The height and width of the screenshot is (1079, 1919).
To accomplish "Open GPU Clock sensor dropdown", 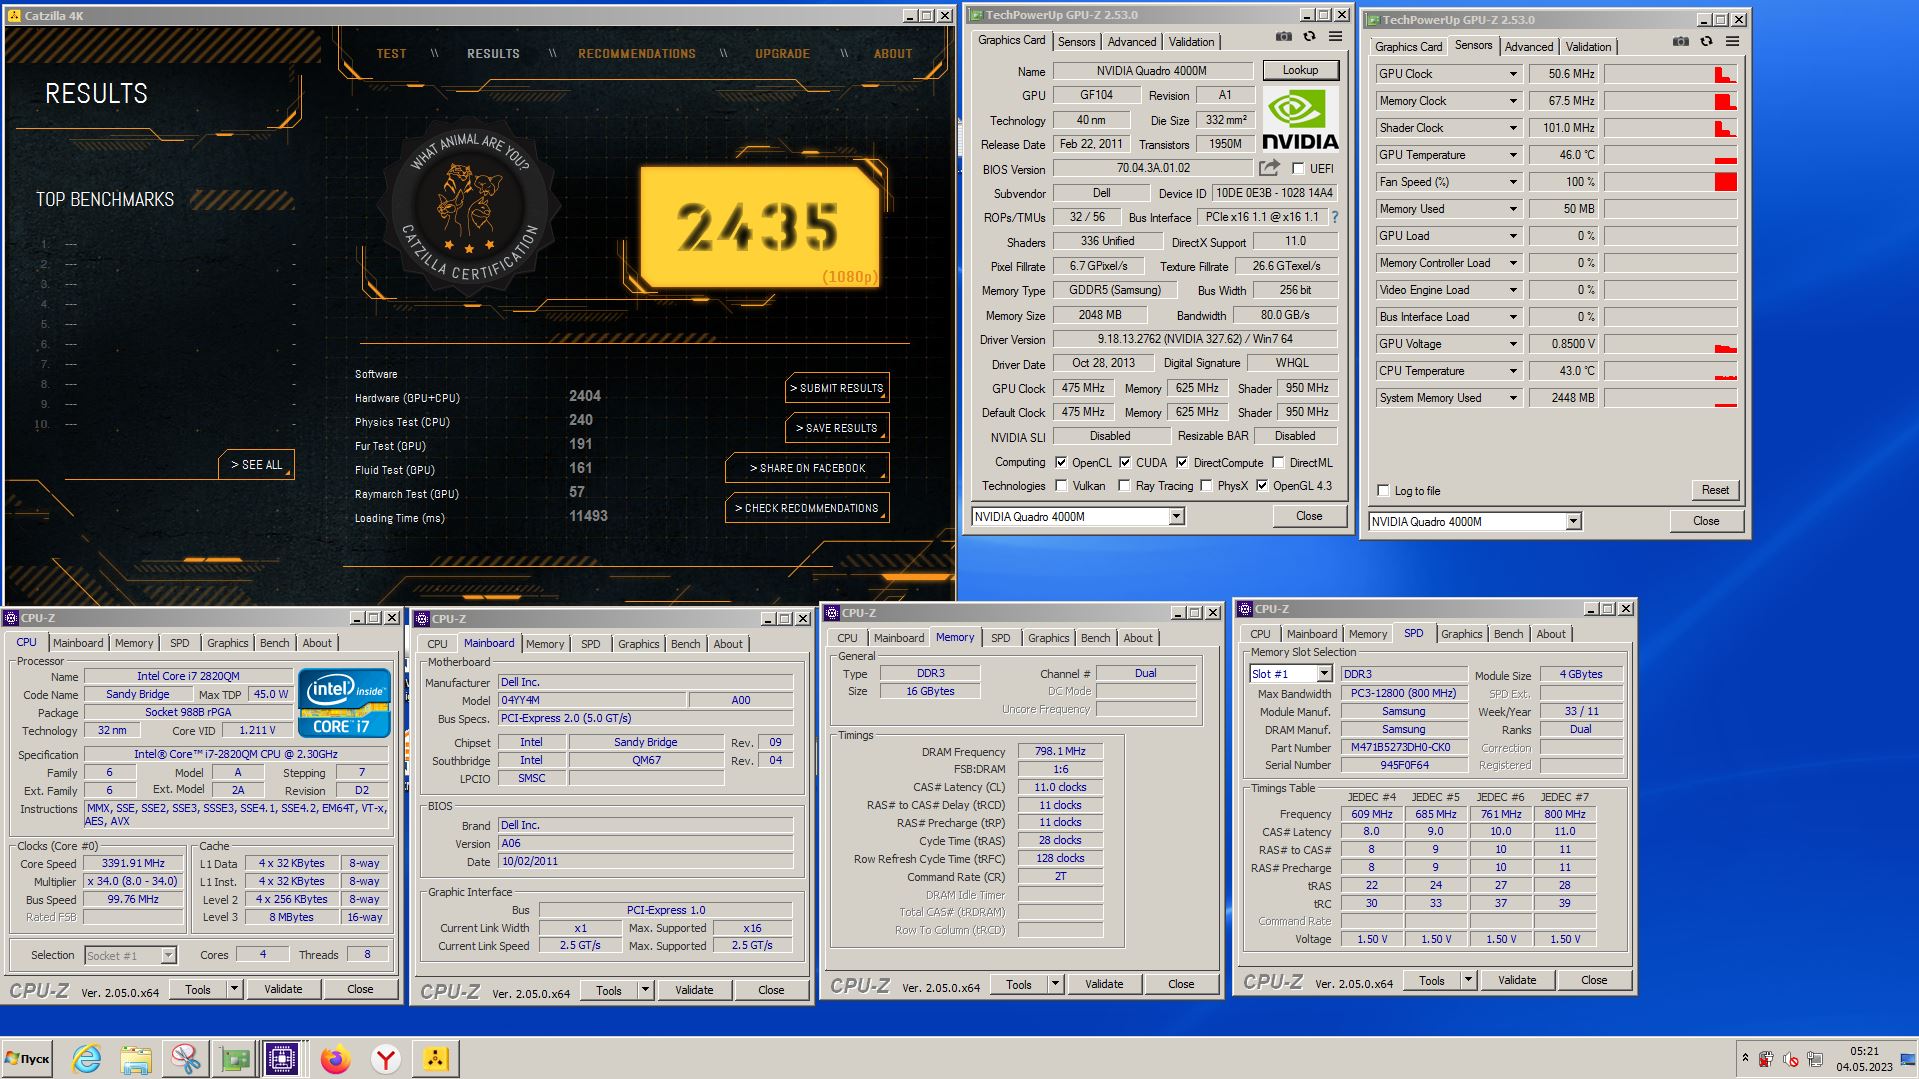I will [x=1513, y=74].
